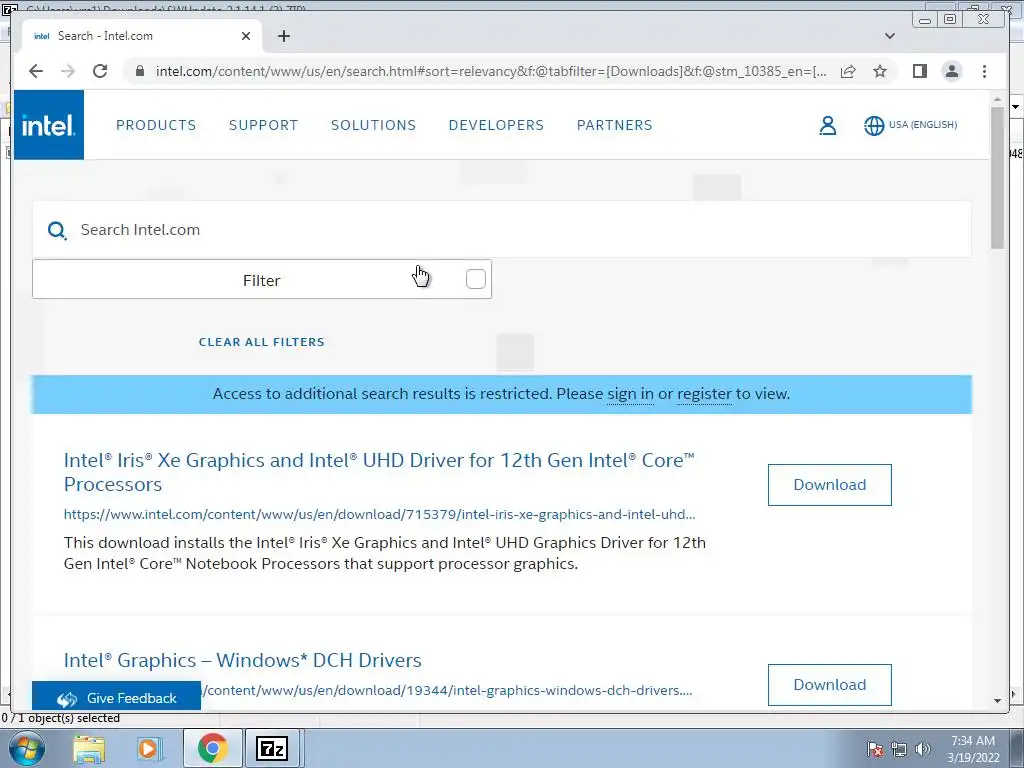Open the PARTNERS menu
The height and width of the screenshot is (768, 1024).
click(615, 125)
